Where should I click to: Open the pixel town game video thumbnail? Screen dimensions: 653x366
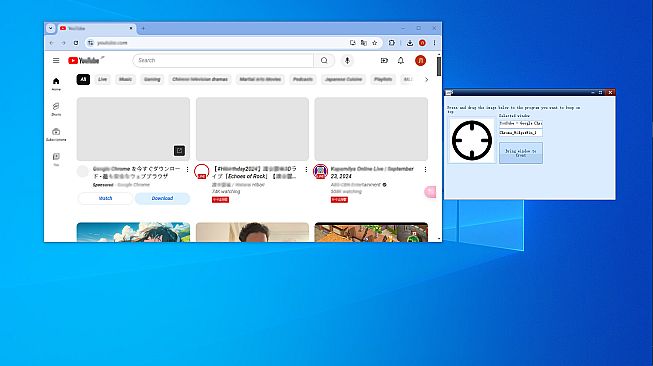tap(371, 232)
